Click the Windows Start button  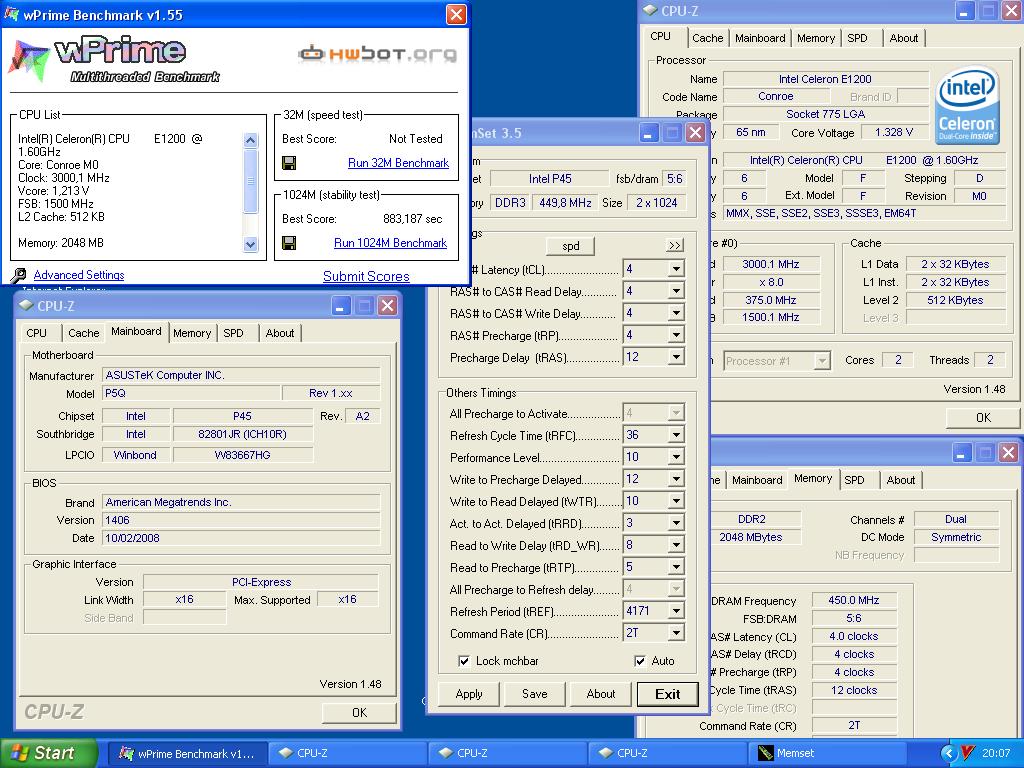[48, 753]
